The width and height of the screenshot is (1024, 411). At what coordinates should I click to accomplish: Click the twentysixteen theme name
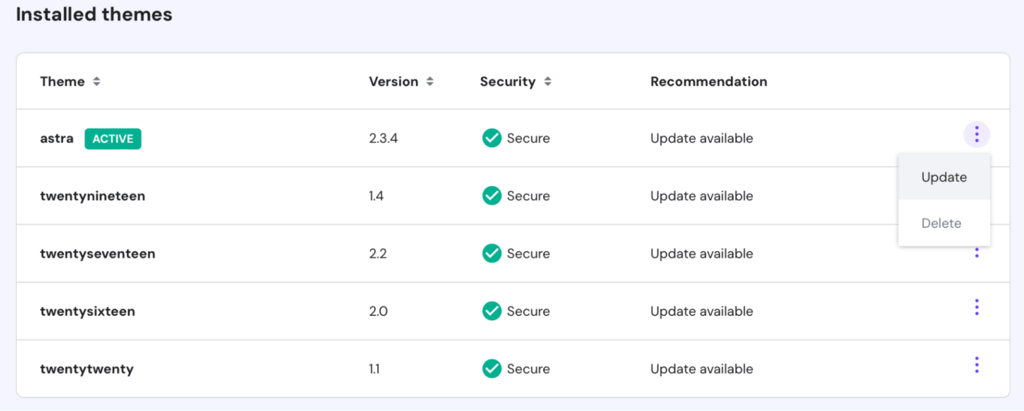(87, 311)
